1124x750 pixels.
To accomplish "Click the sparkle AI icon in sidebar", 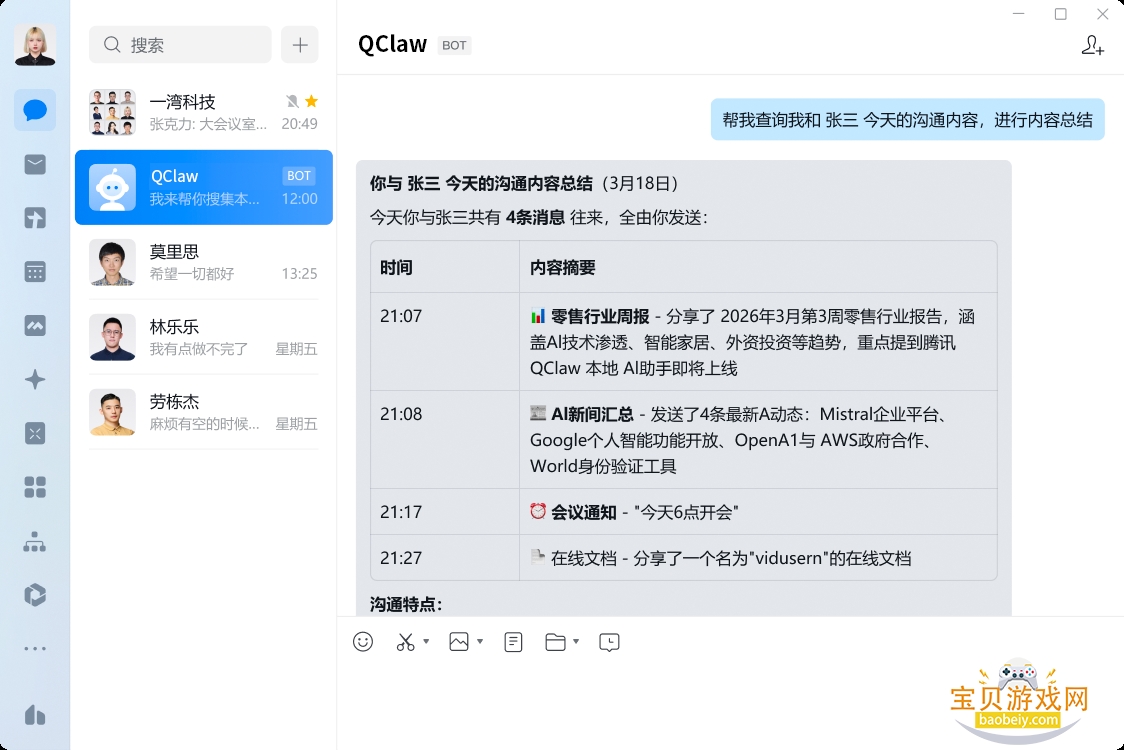I will click(x=35, y=379).
